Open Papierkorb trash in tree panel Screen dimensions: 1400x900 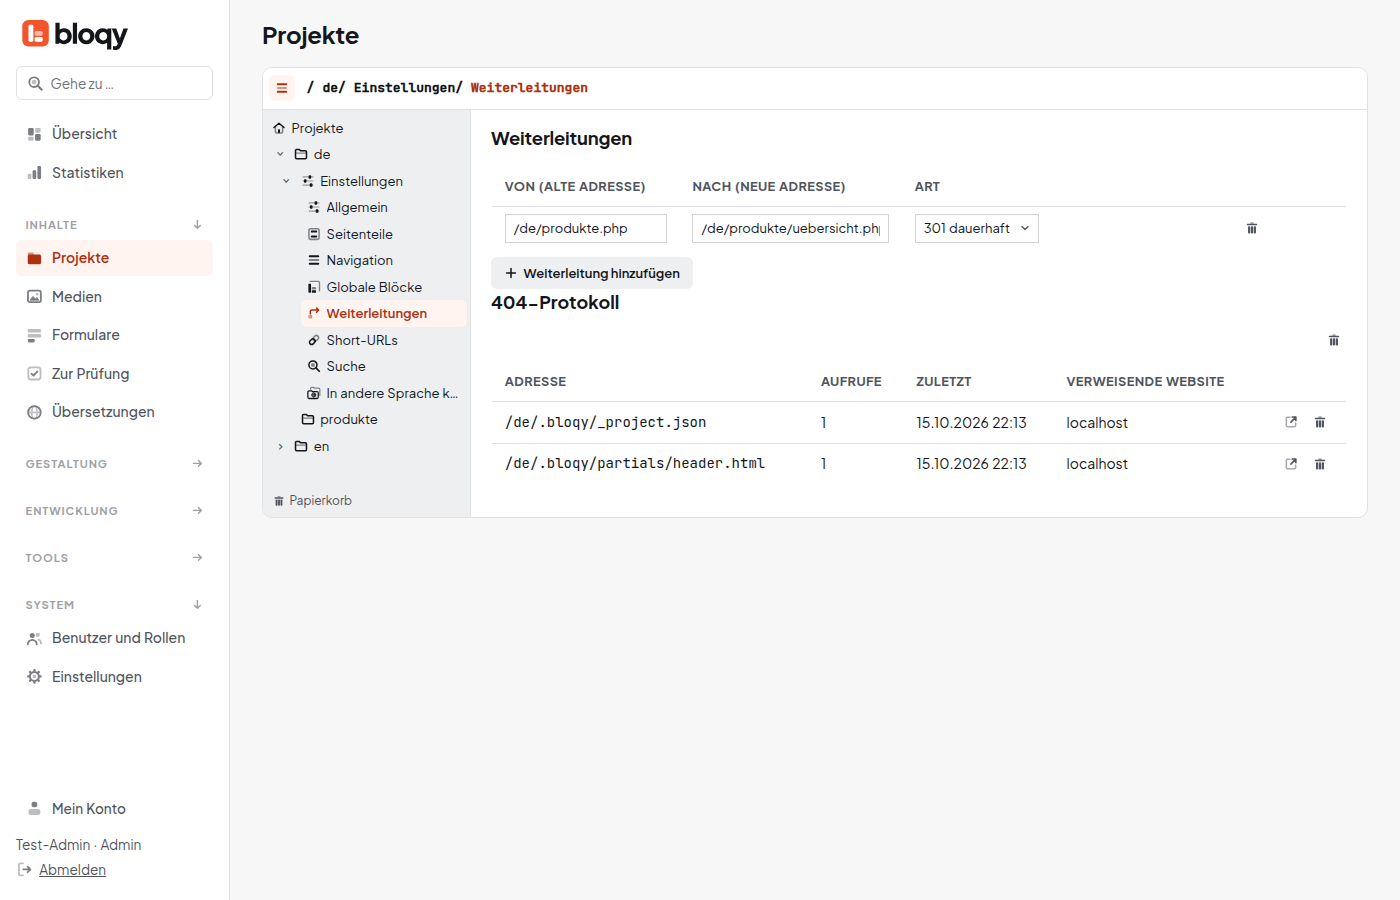pyautogui.click(x=313, y=500)
